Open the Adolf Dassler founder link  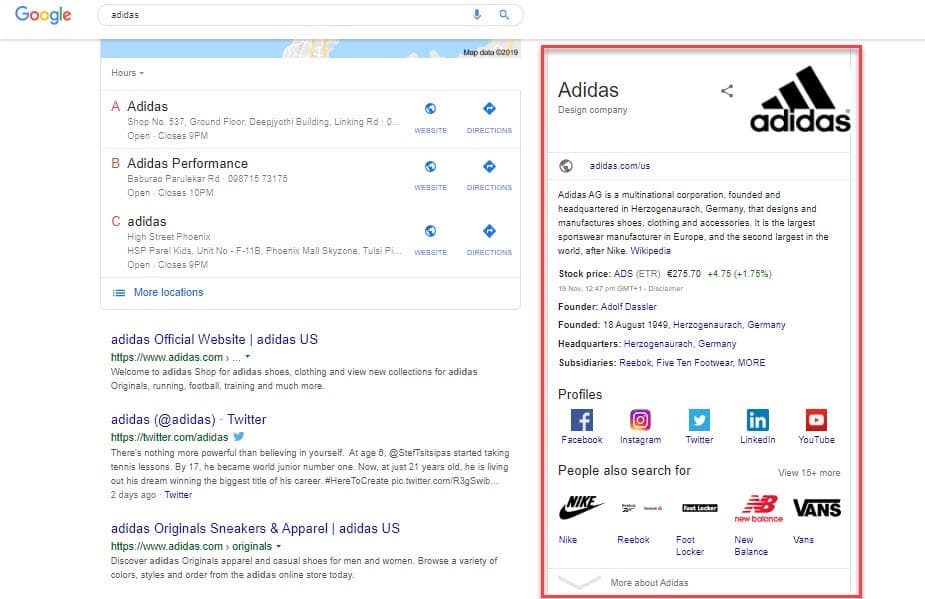pos(628,307)
